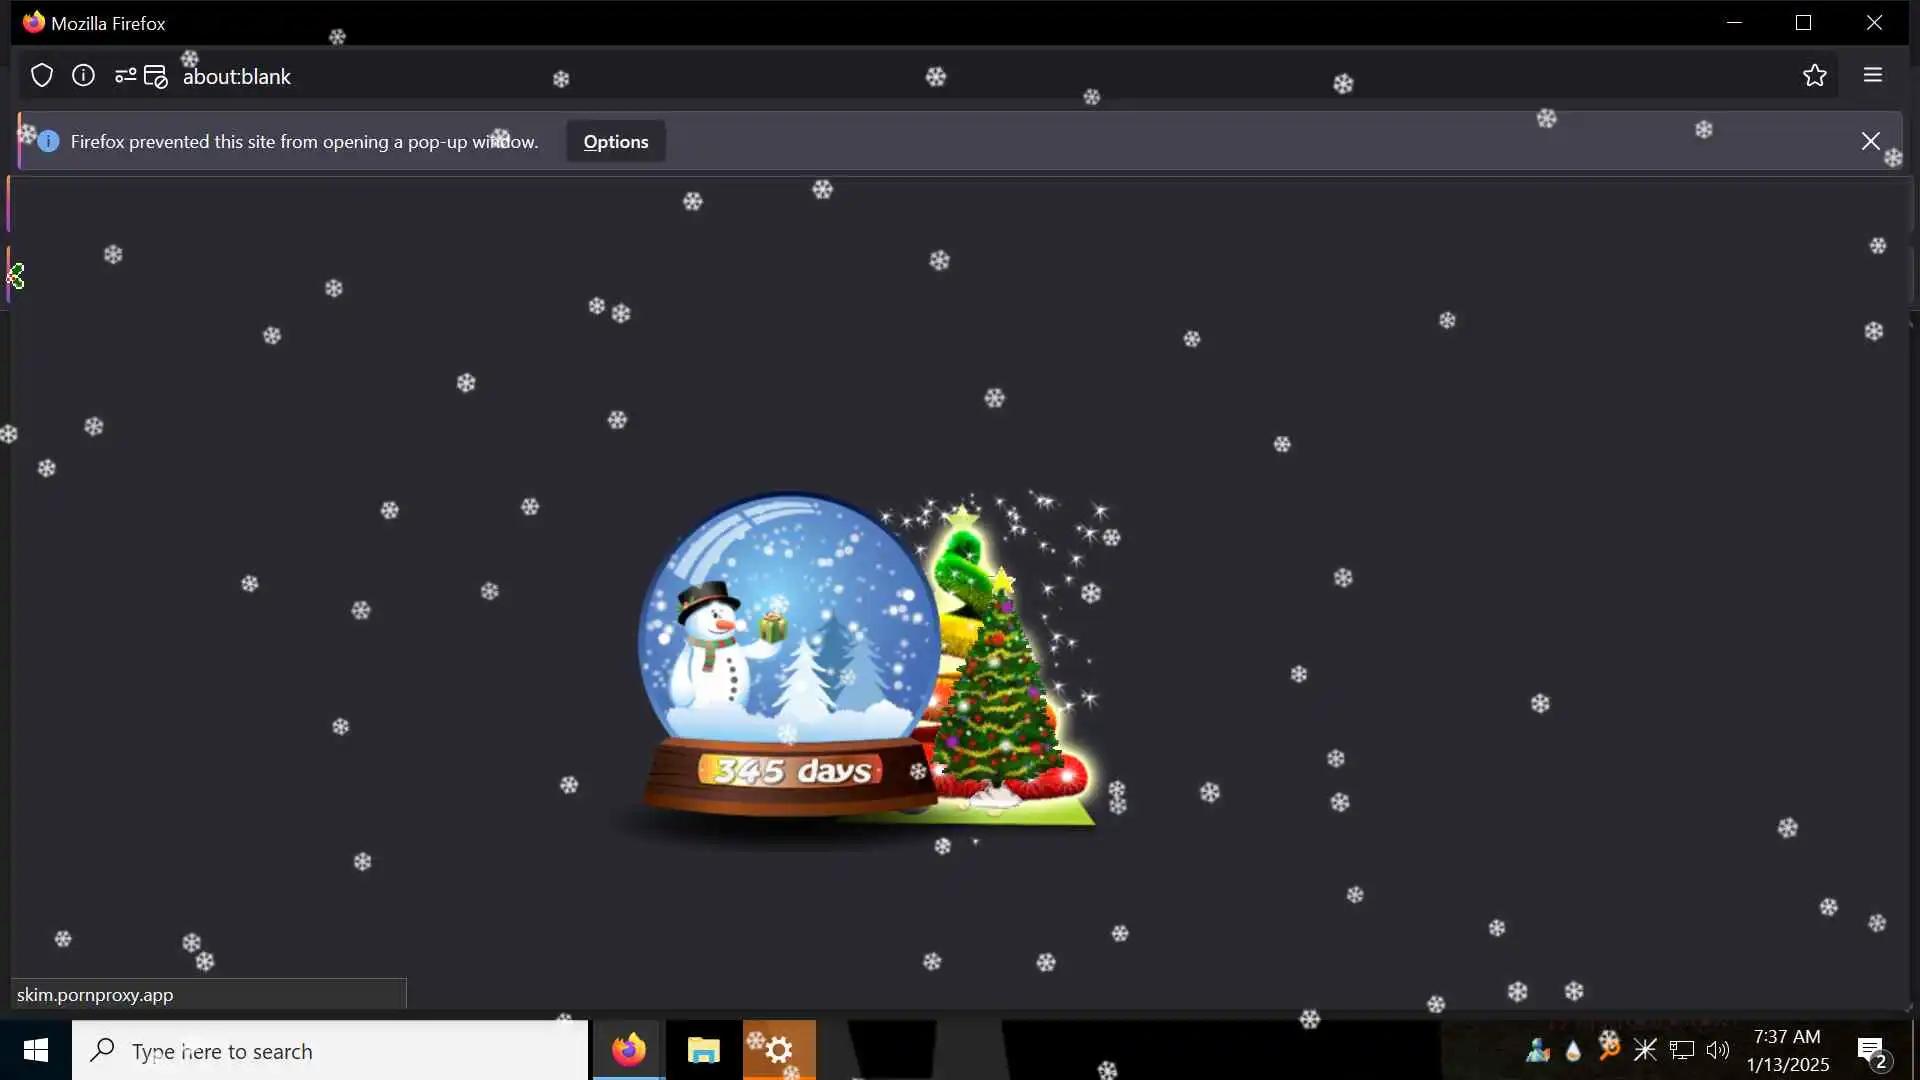This screenshot has width=1920, height=1080.
Task: Open File Explorer from the taskbar
Action: click(x=704, y=1050)
